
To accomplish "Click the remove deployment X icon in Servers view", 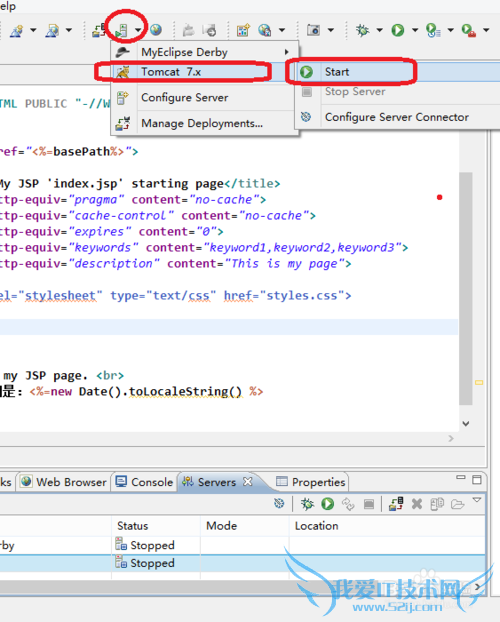I will coord(417,504).
